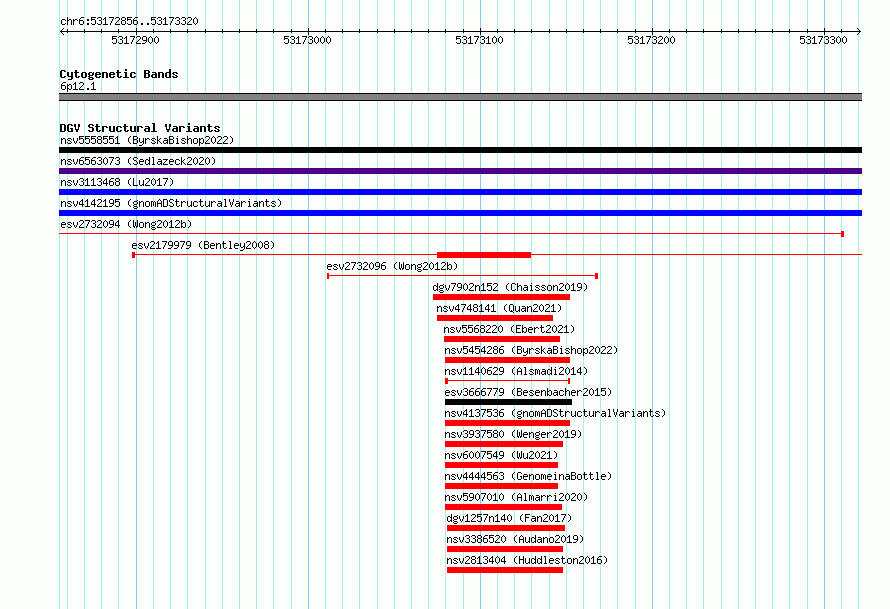Click the nsv5907010 red variant bar

[x=503, y=507]
